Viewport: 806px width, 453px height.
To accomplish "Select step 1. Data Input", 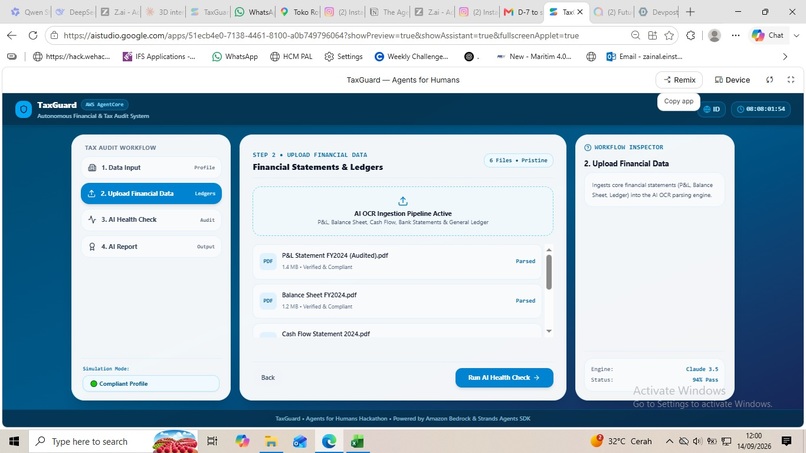I will (x=151, y=168).
